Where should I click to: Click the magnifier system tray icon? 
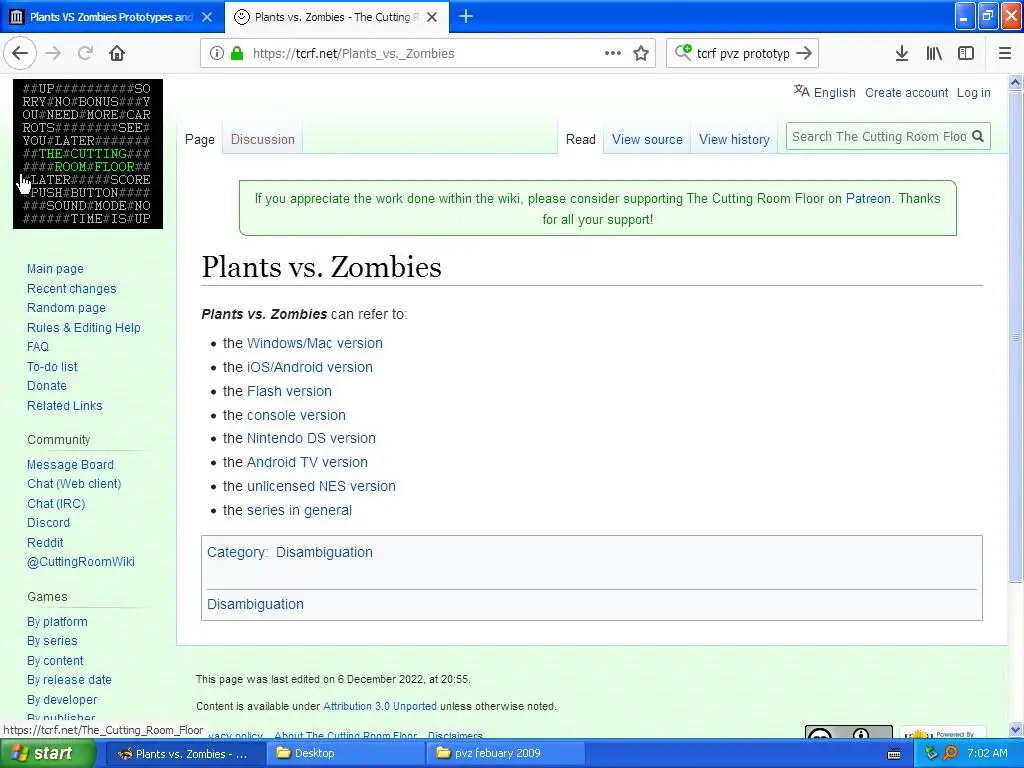[x=950, y=753]
